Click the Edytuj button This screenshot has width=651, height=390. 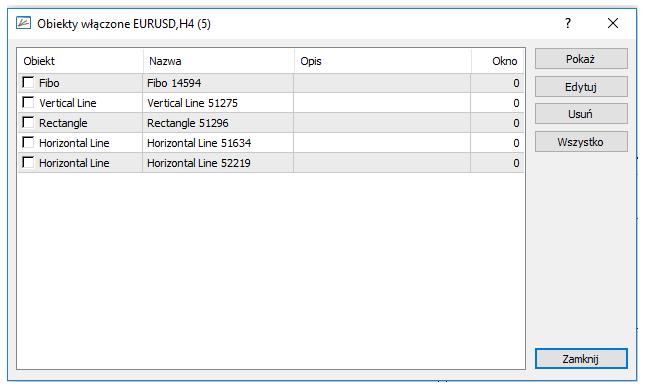click(x=581, y=87)
